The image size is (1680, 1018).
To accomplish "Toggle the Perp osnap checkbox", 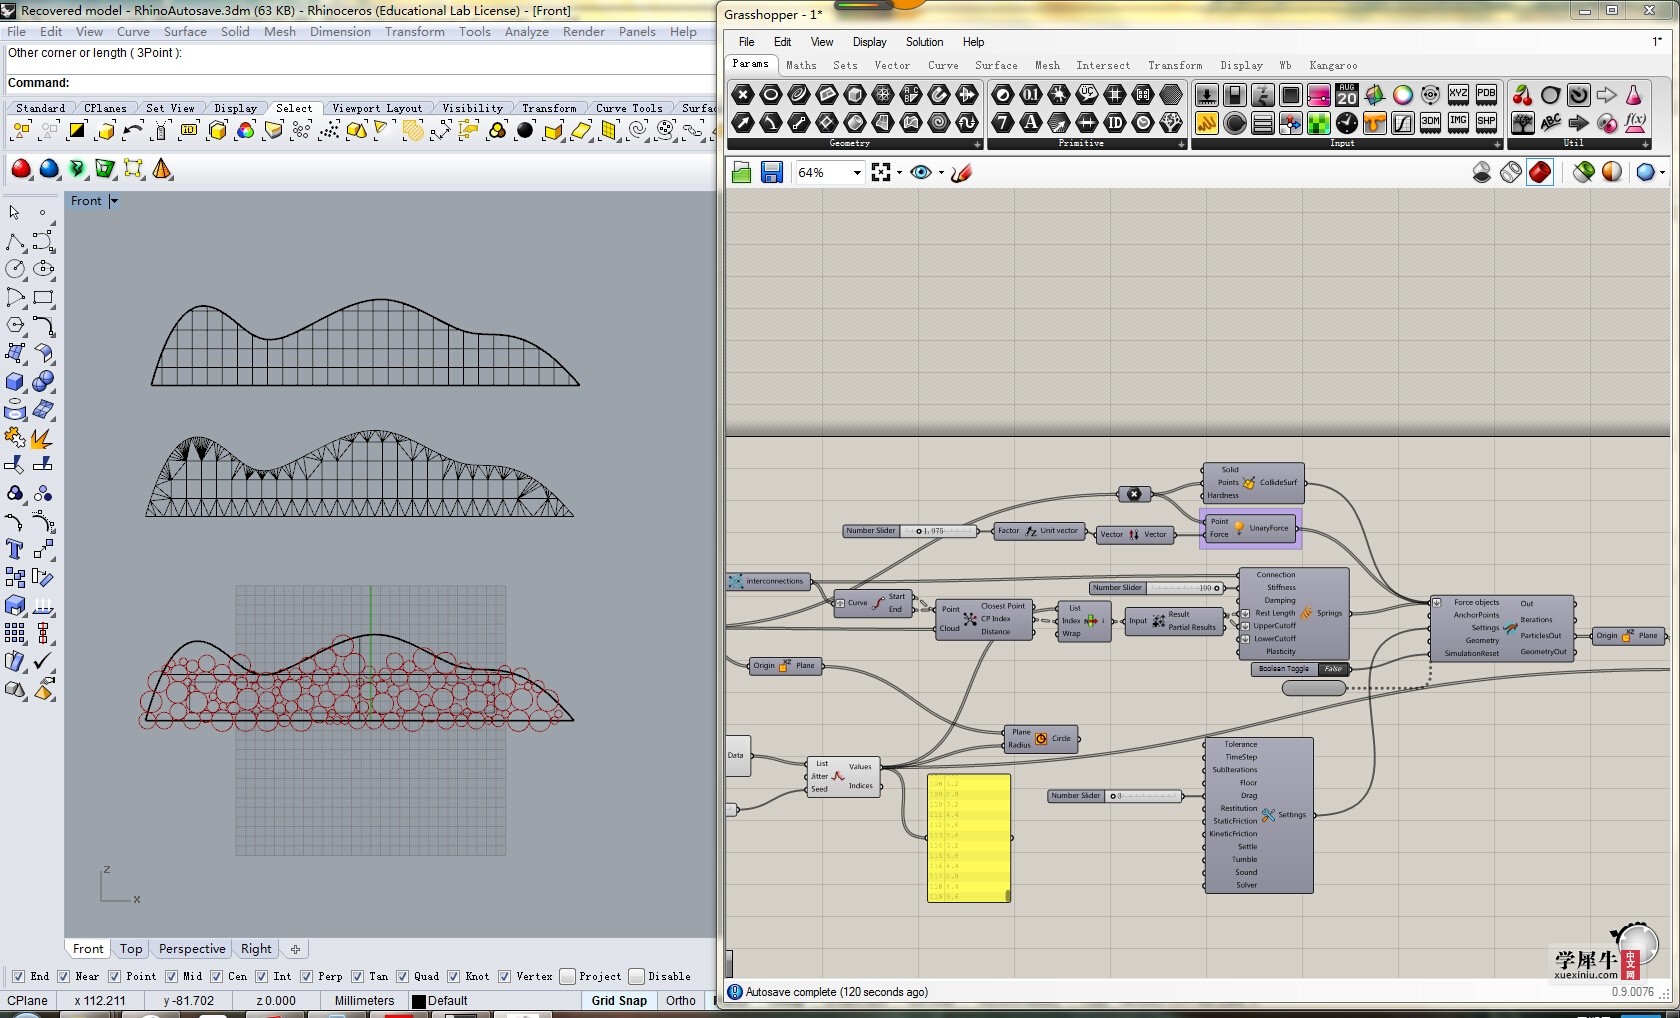I will [307, 976].
